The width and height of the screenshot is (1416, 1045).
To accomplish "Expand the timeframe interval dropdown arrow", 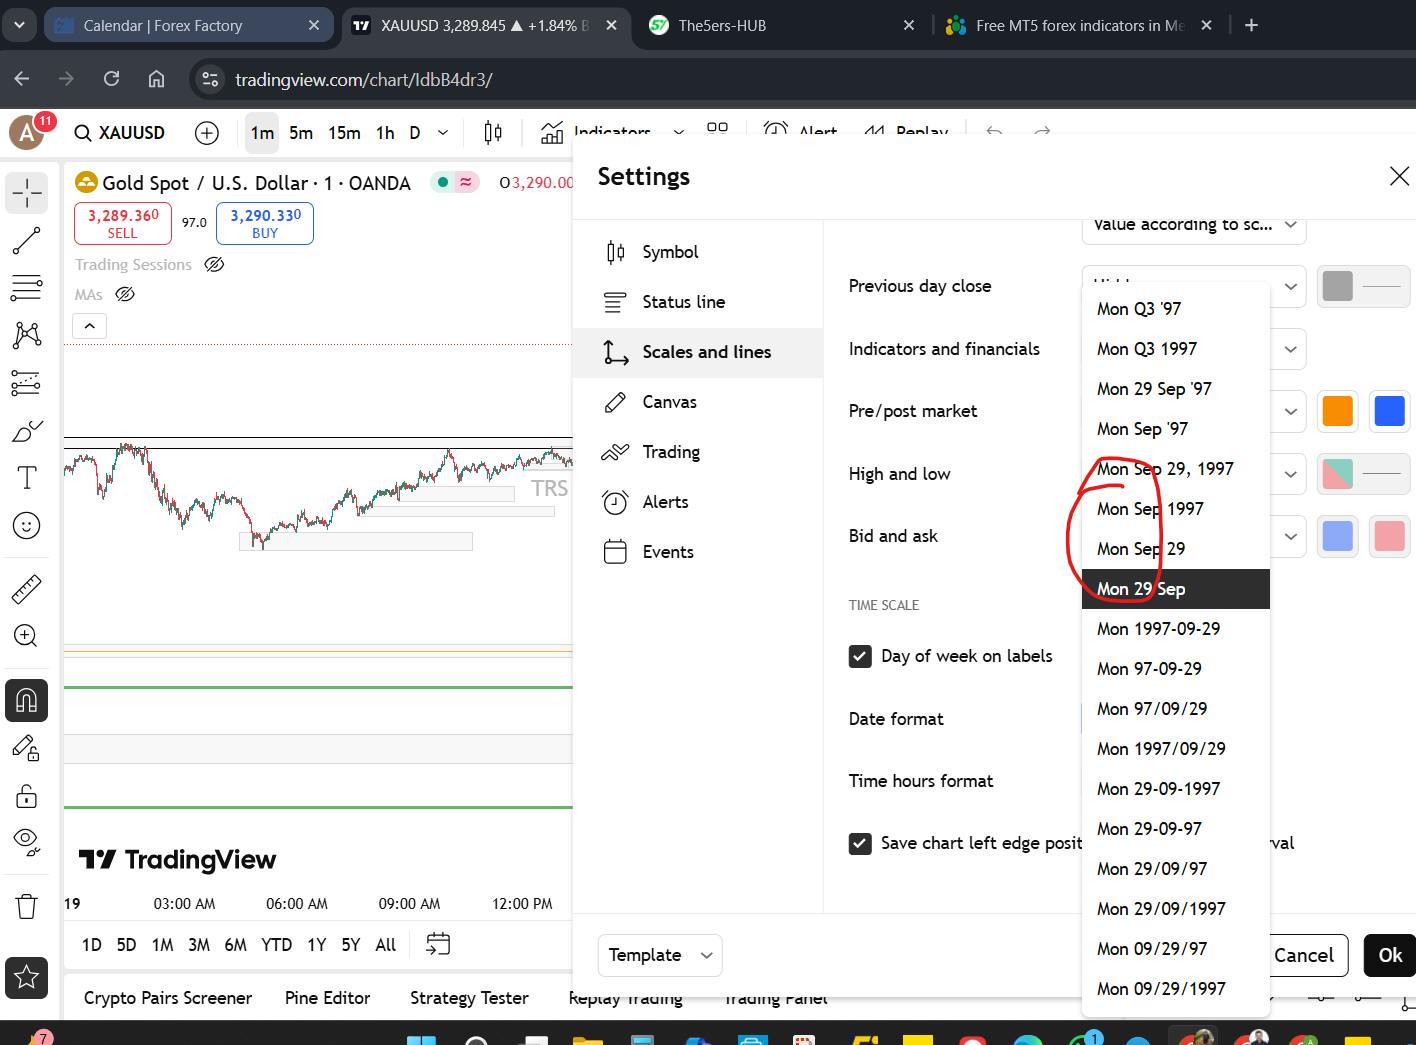I will pos(443,132).
